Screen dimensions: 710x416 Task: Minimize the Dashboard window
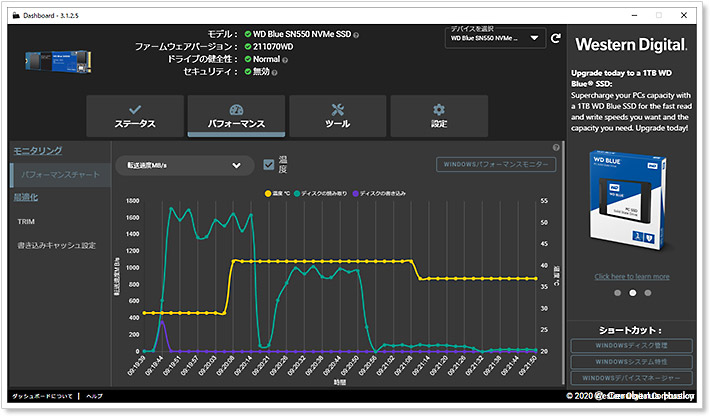[x=634, y=15]
